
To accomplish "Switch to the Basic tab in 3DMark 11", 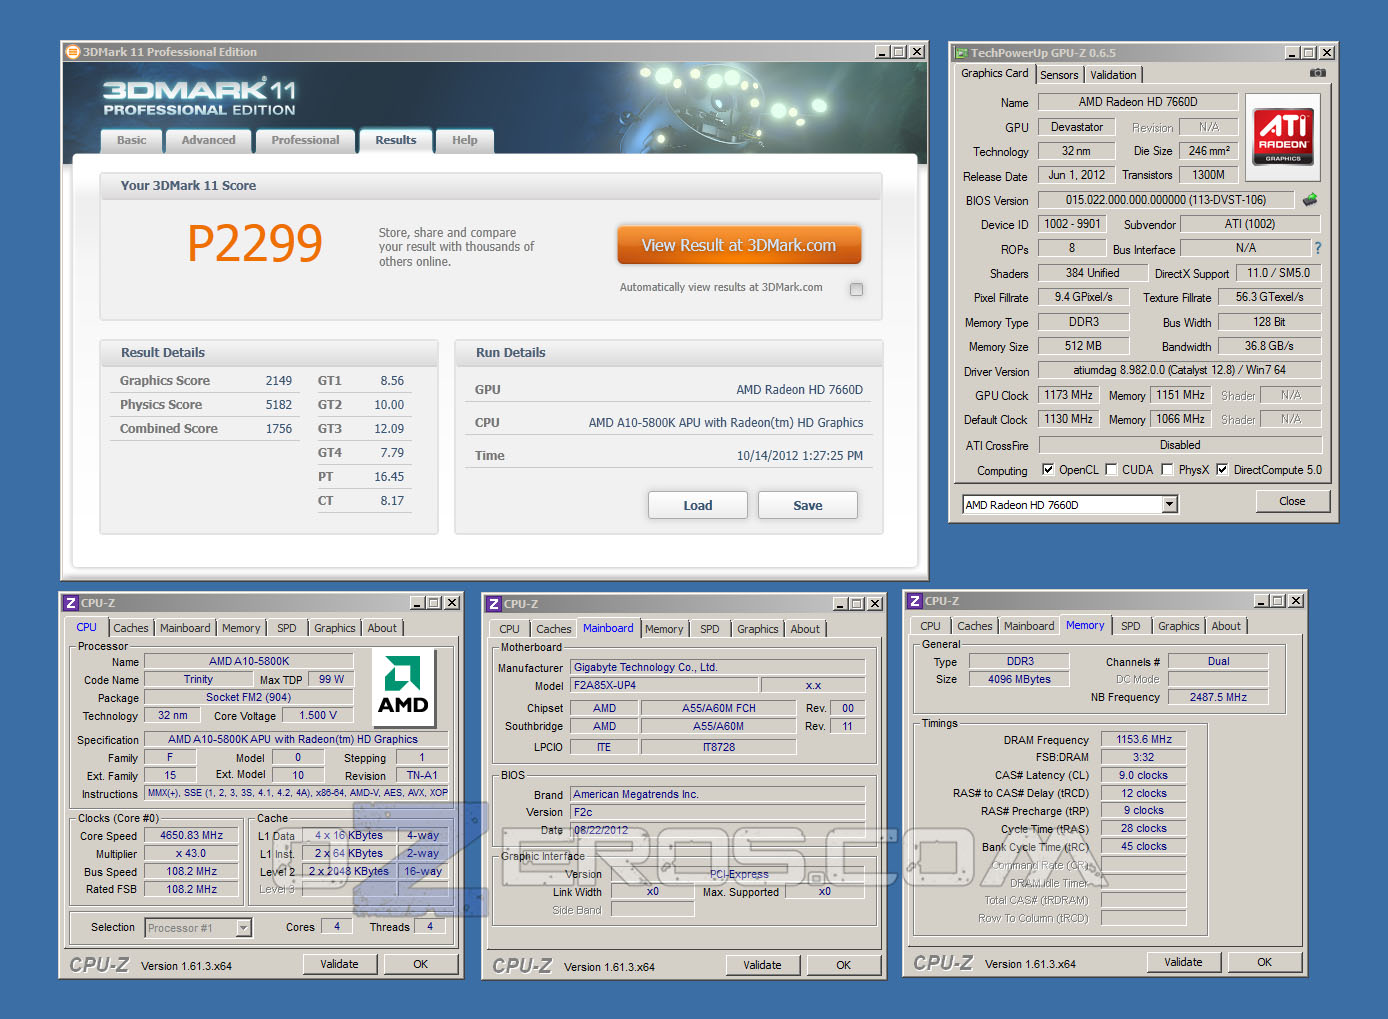I will tap(131, 140).
